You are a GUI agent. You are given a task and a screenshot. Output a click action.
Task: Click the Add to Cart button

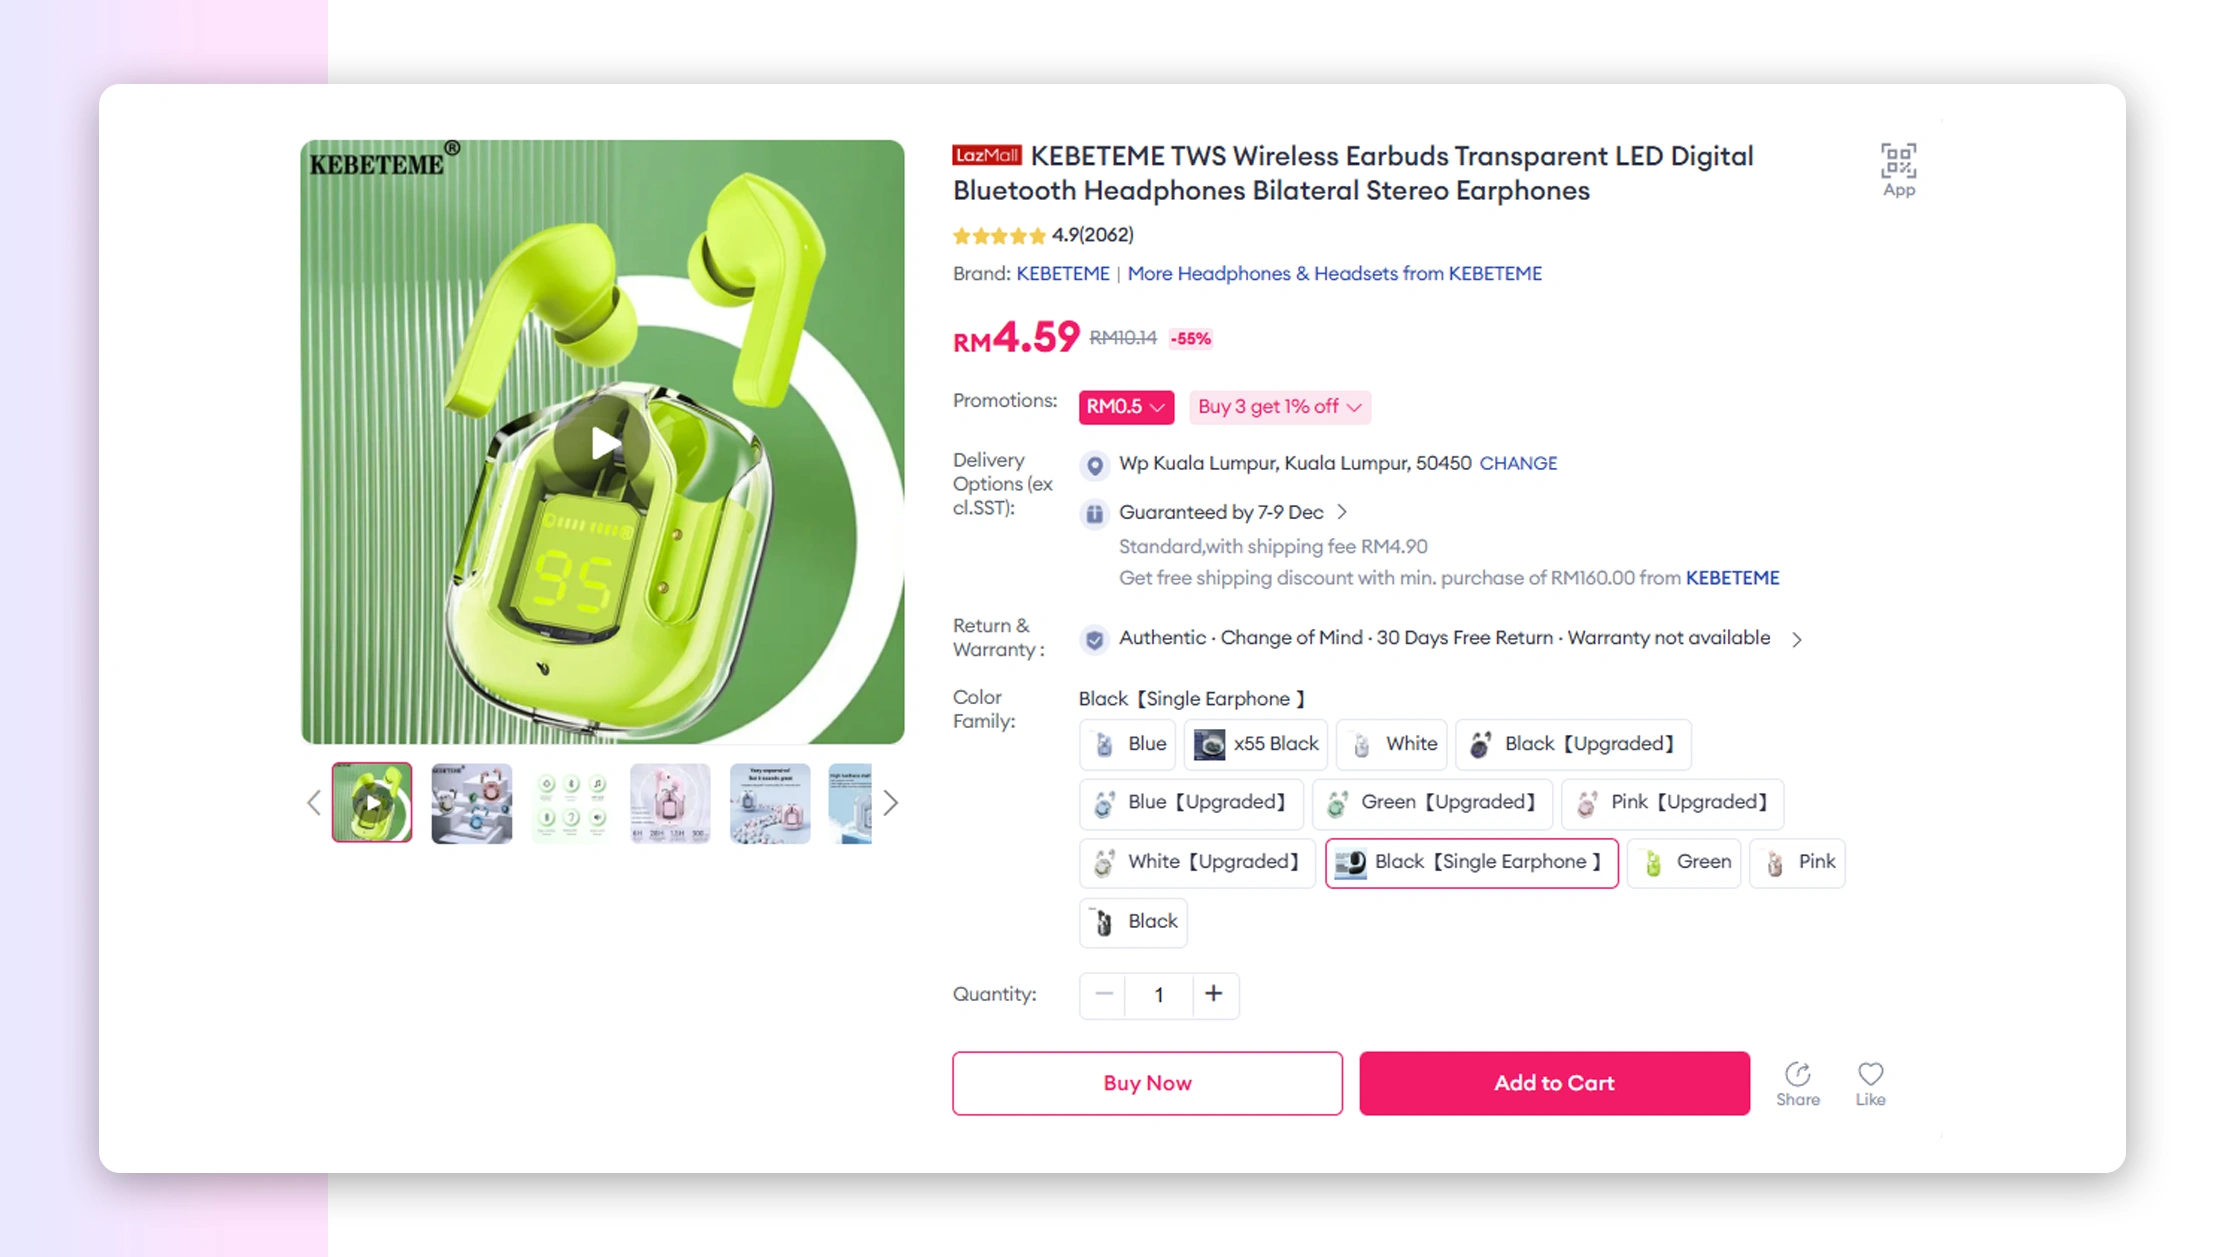click(1553, 1083)
